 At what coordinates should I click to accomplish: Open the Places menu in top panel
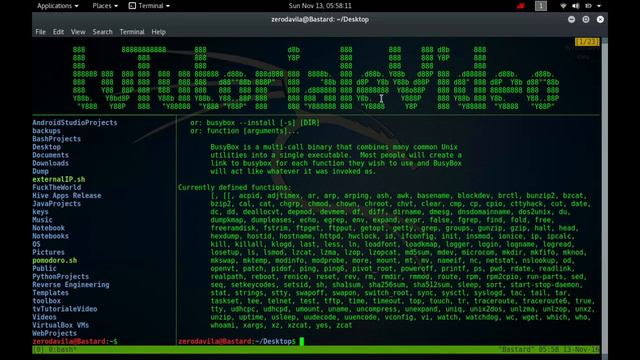click(105, 6)
